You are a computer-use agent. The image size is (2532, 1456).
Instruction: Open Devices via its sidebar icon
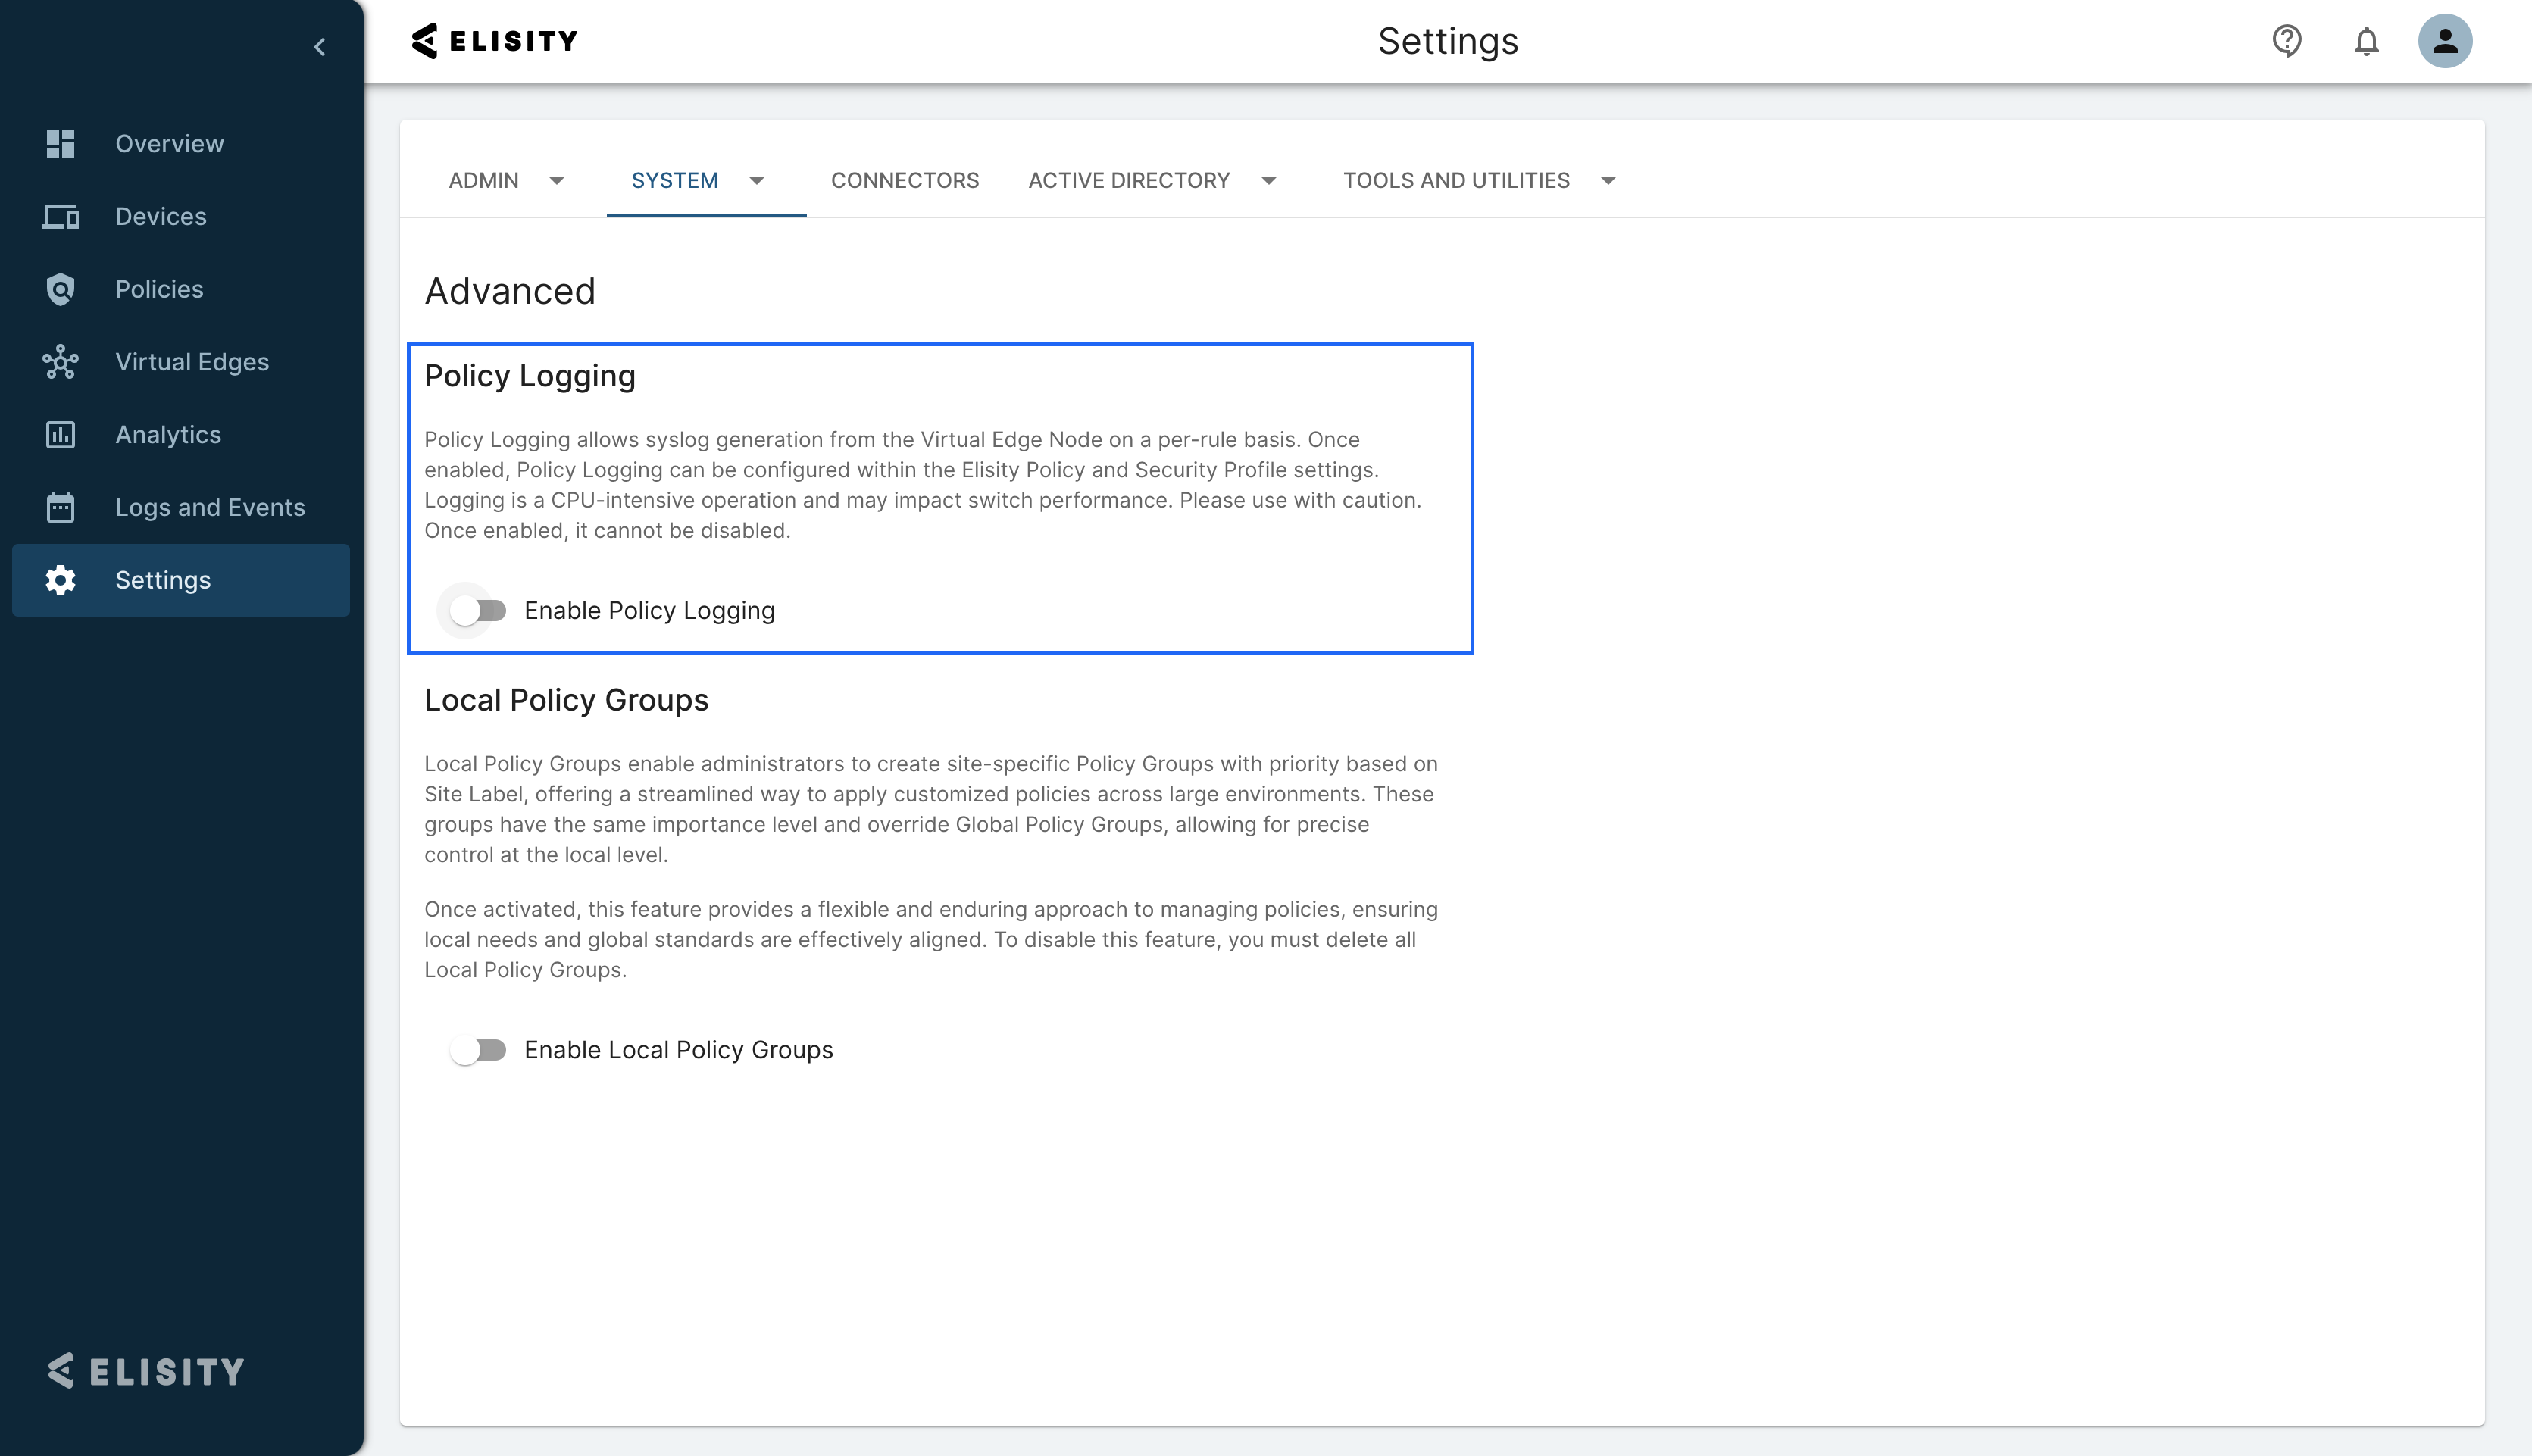point(61,217)
